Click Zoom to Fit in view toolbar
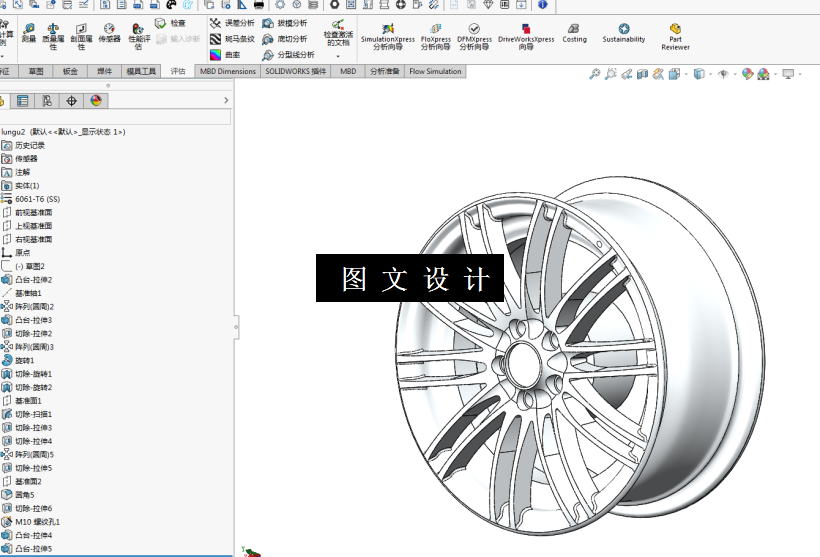 (x=594, y=74)
